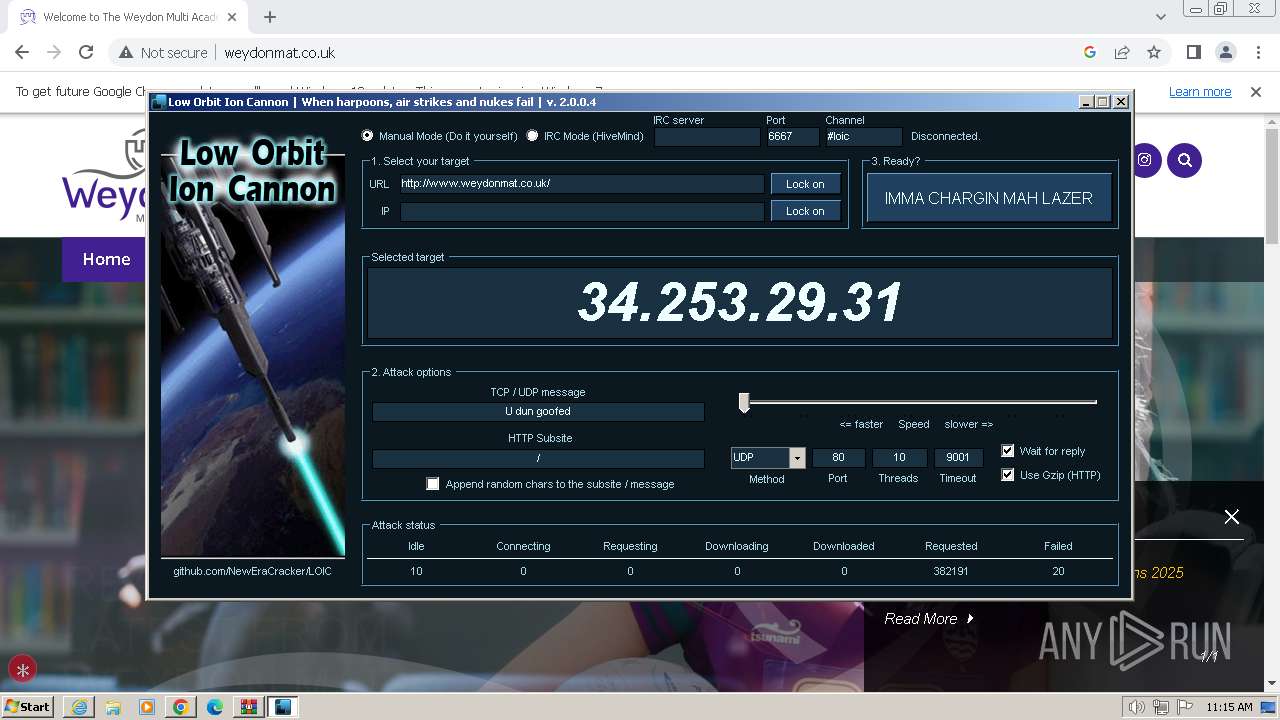Bookmark this page with the star icon
This screenshot has width=1280, height=720.
click(1154, 52)
